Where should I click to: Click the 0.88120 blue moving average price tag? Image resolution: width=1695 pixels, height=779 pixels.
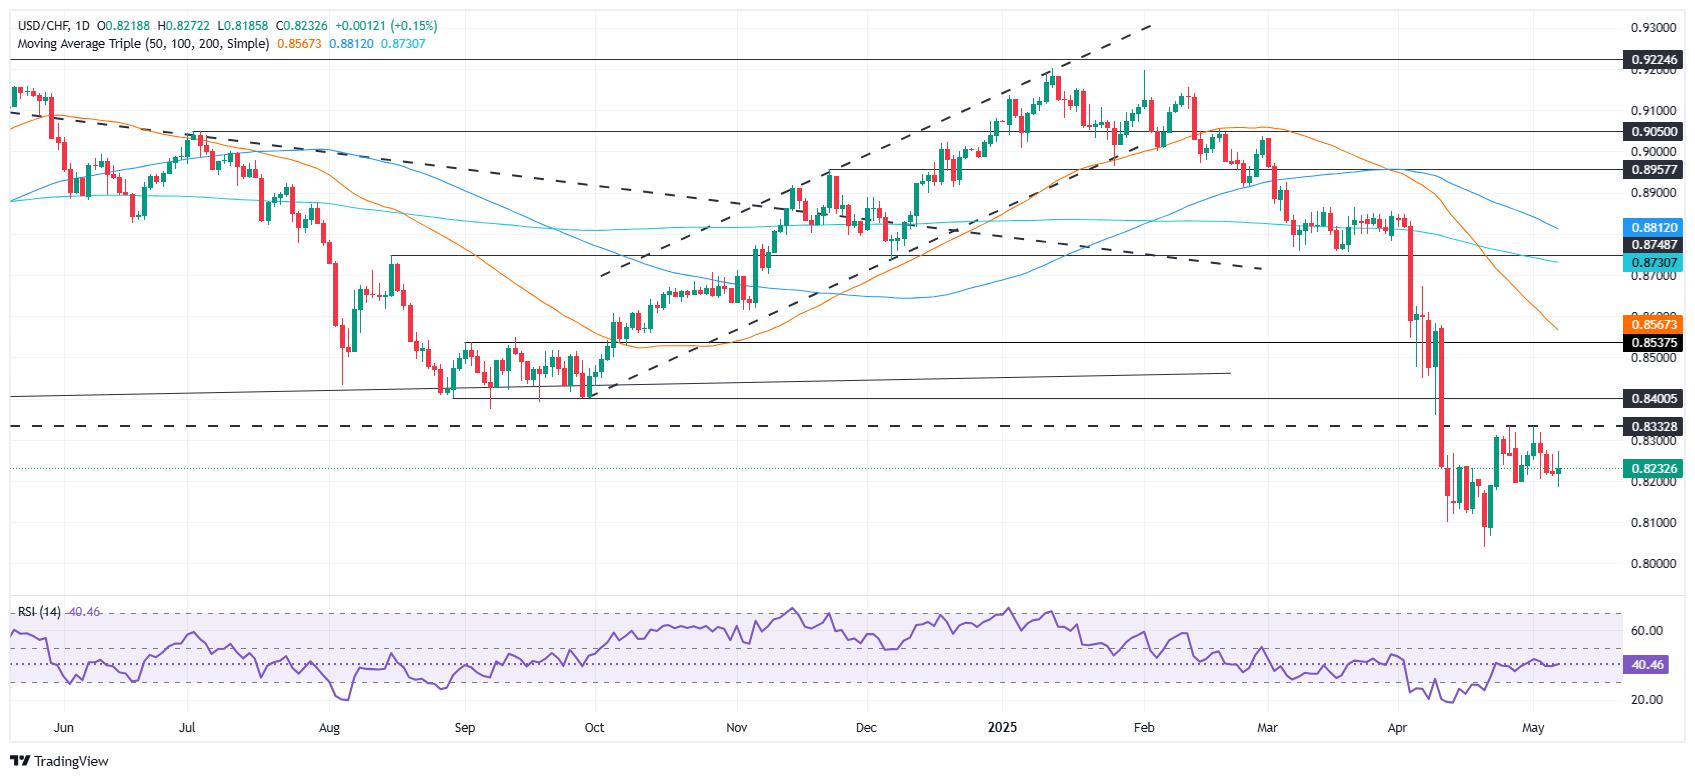1653,228
